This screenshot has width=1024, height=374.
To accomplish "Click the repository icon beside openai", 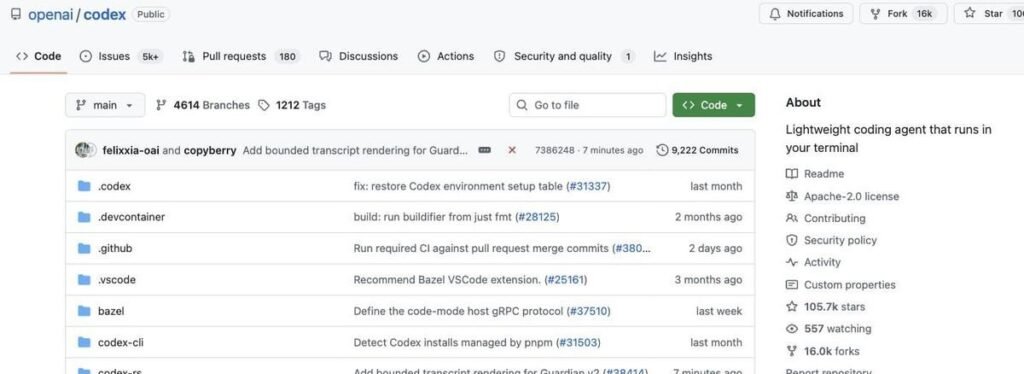I will pyautogui.click(x=16, y=14).
